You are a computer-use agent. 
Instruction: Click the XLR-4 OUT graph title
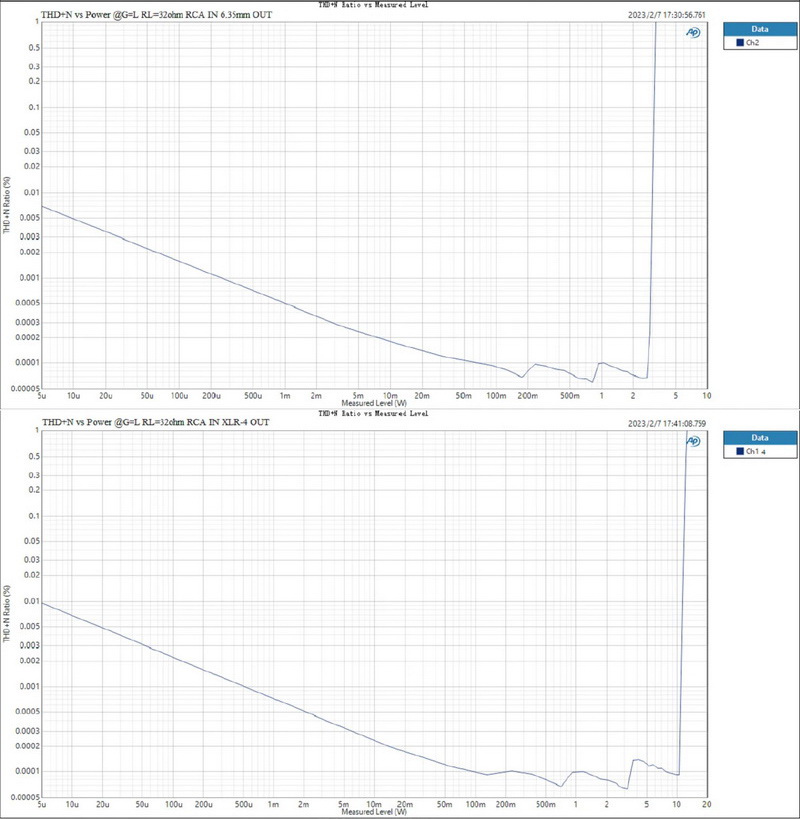[x=155, y=423]
